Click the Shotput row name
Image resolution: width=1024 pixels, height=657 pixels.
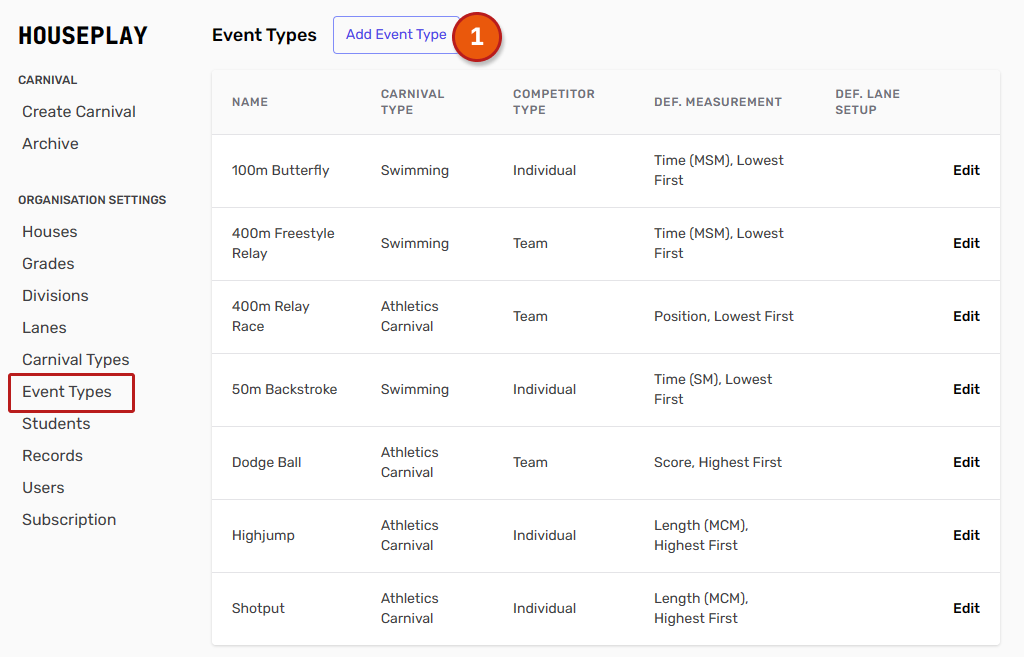coord(258,609)
